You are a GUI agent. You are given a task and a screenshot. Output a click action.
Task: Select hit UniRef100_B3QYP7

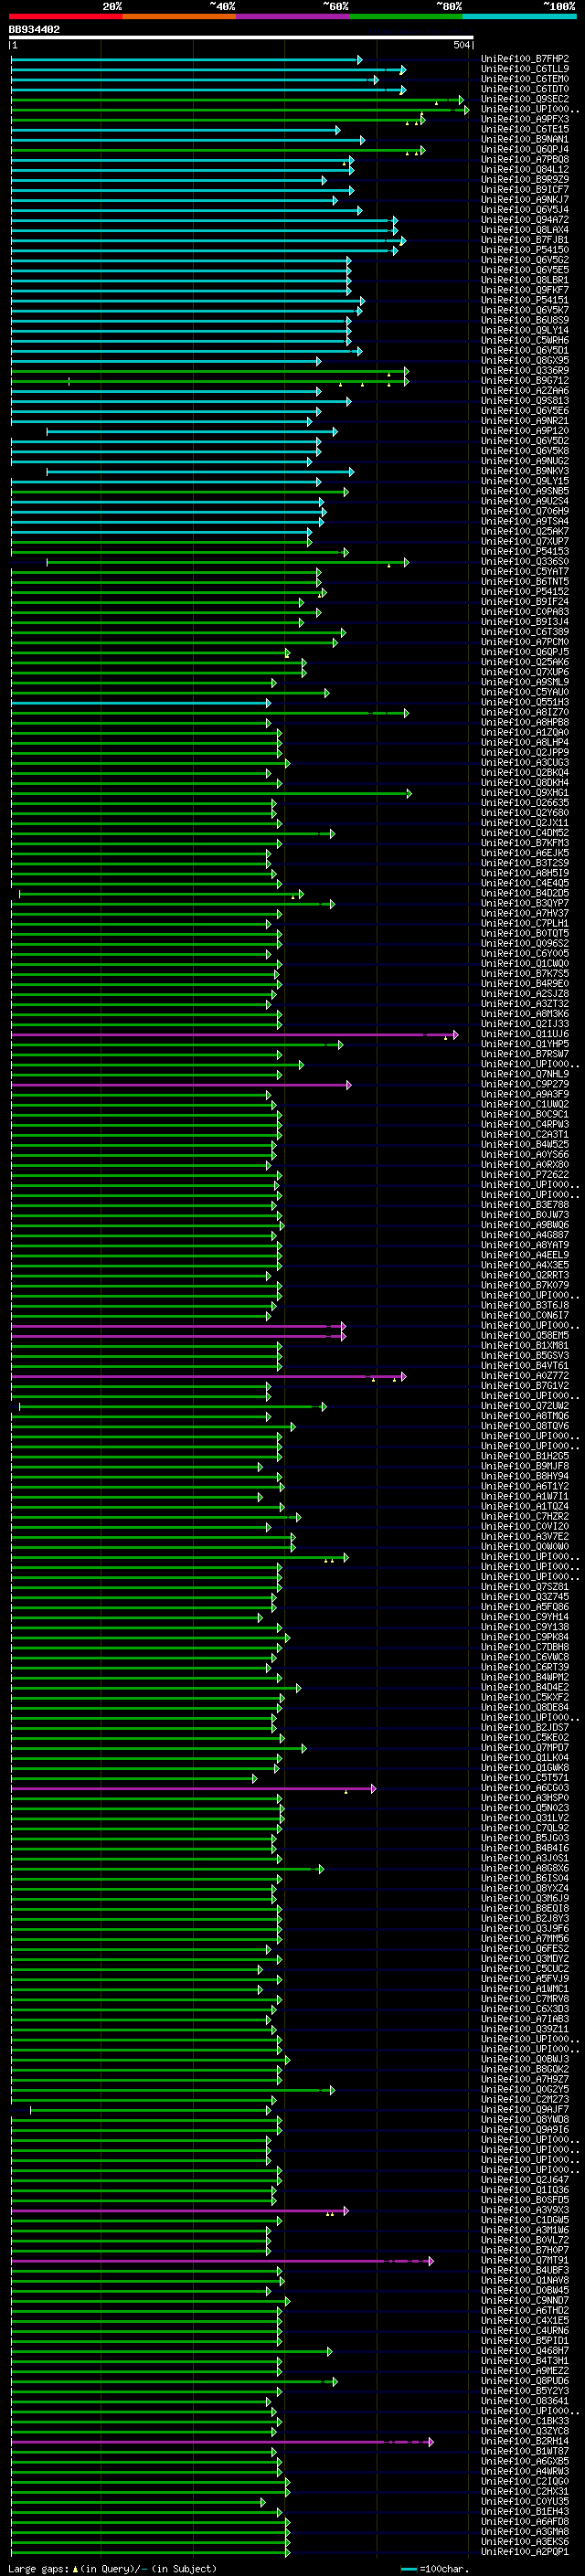point(524,904)
